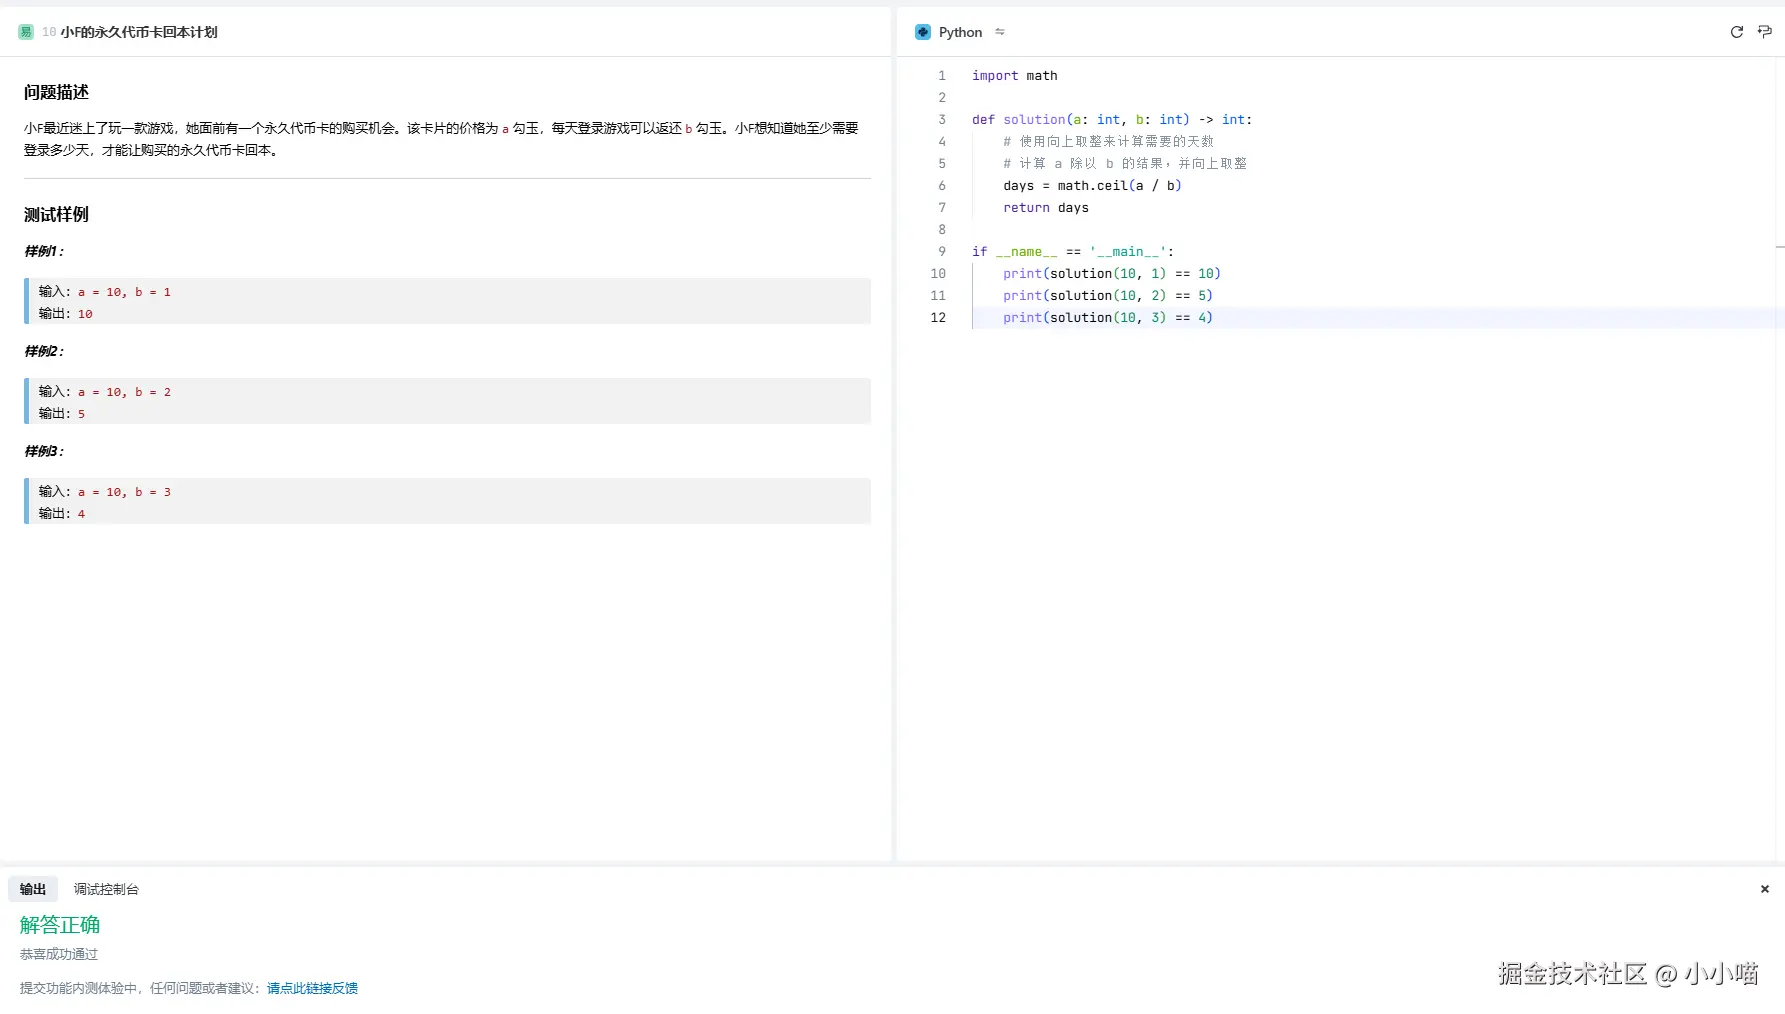The width and height of the screenshot is (1785, 1014).
Task: Switch to the 调试控制台 tab
Action: click(x=106, y=889)
